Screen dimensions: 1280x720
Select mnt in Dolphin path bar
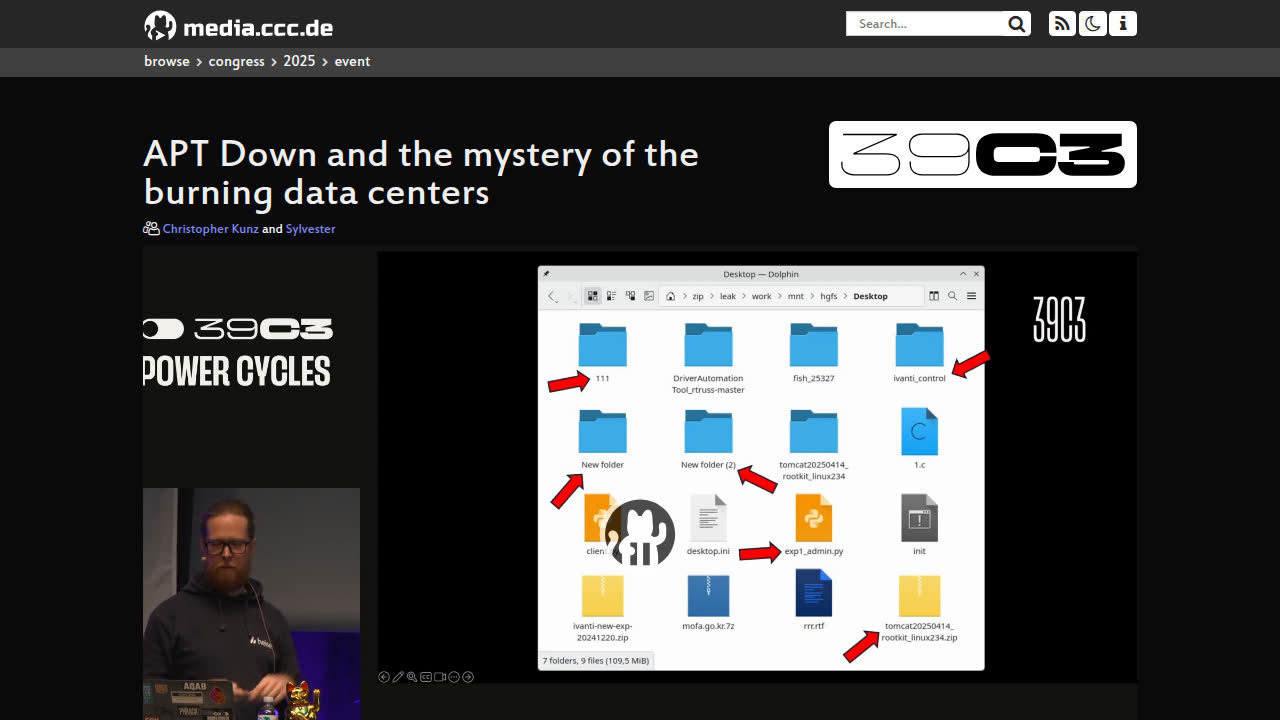(x=796, y=296)
